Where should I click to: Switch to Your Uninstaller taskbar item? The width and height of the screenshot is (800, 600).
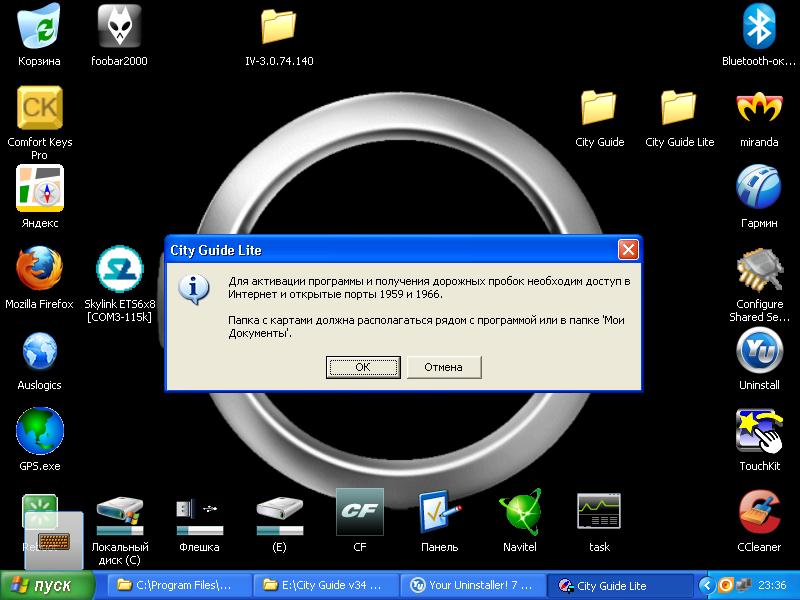pyautogui.click(x=473, y=585)
